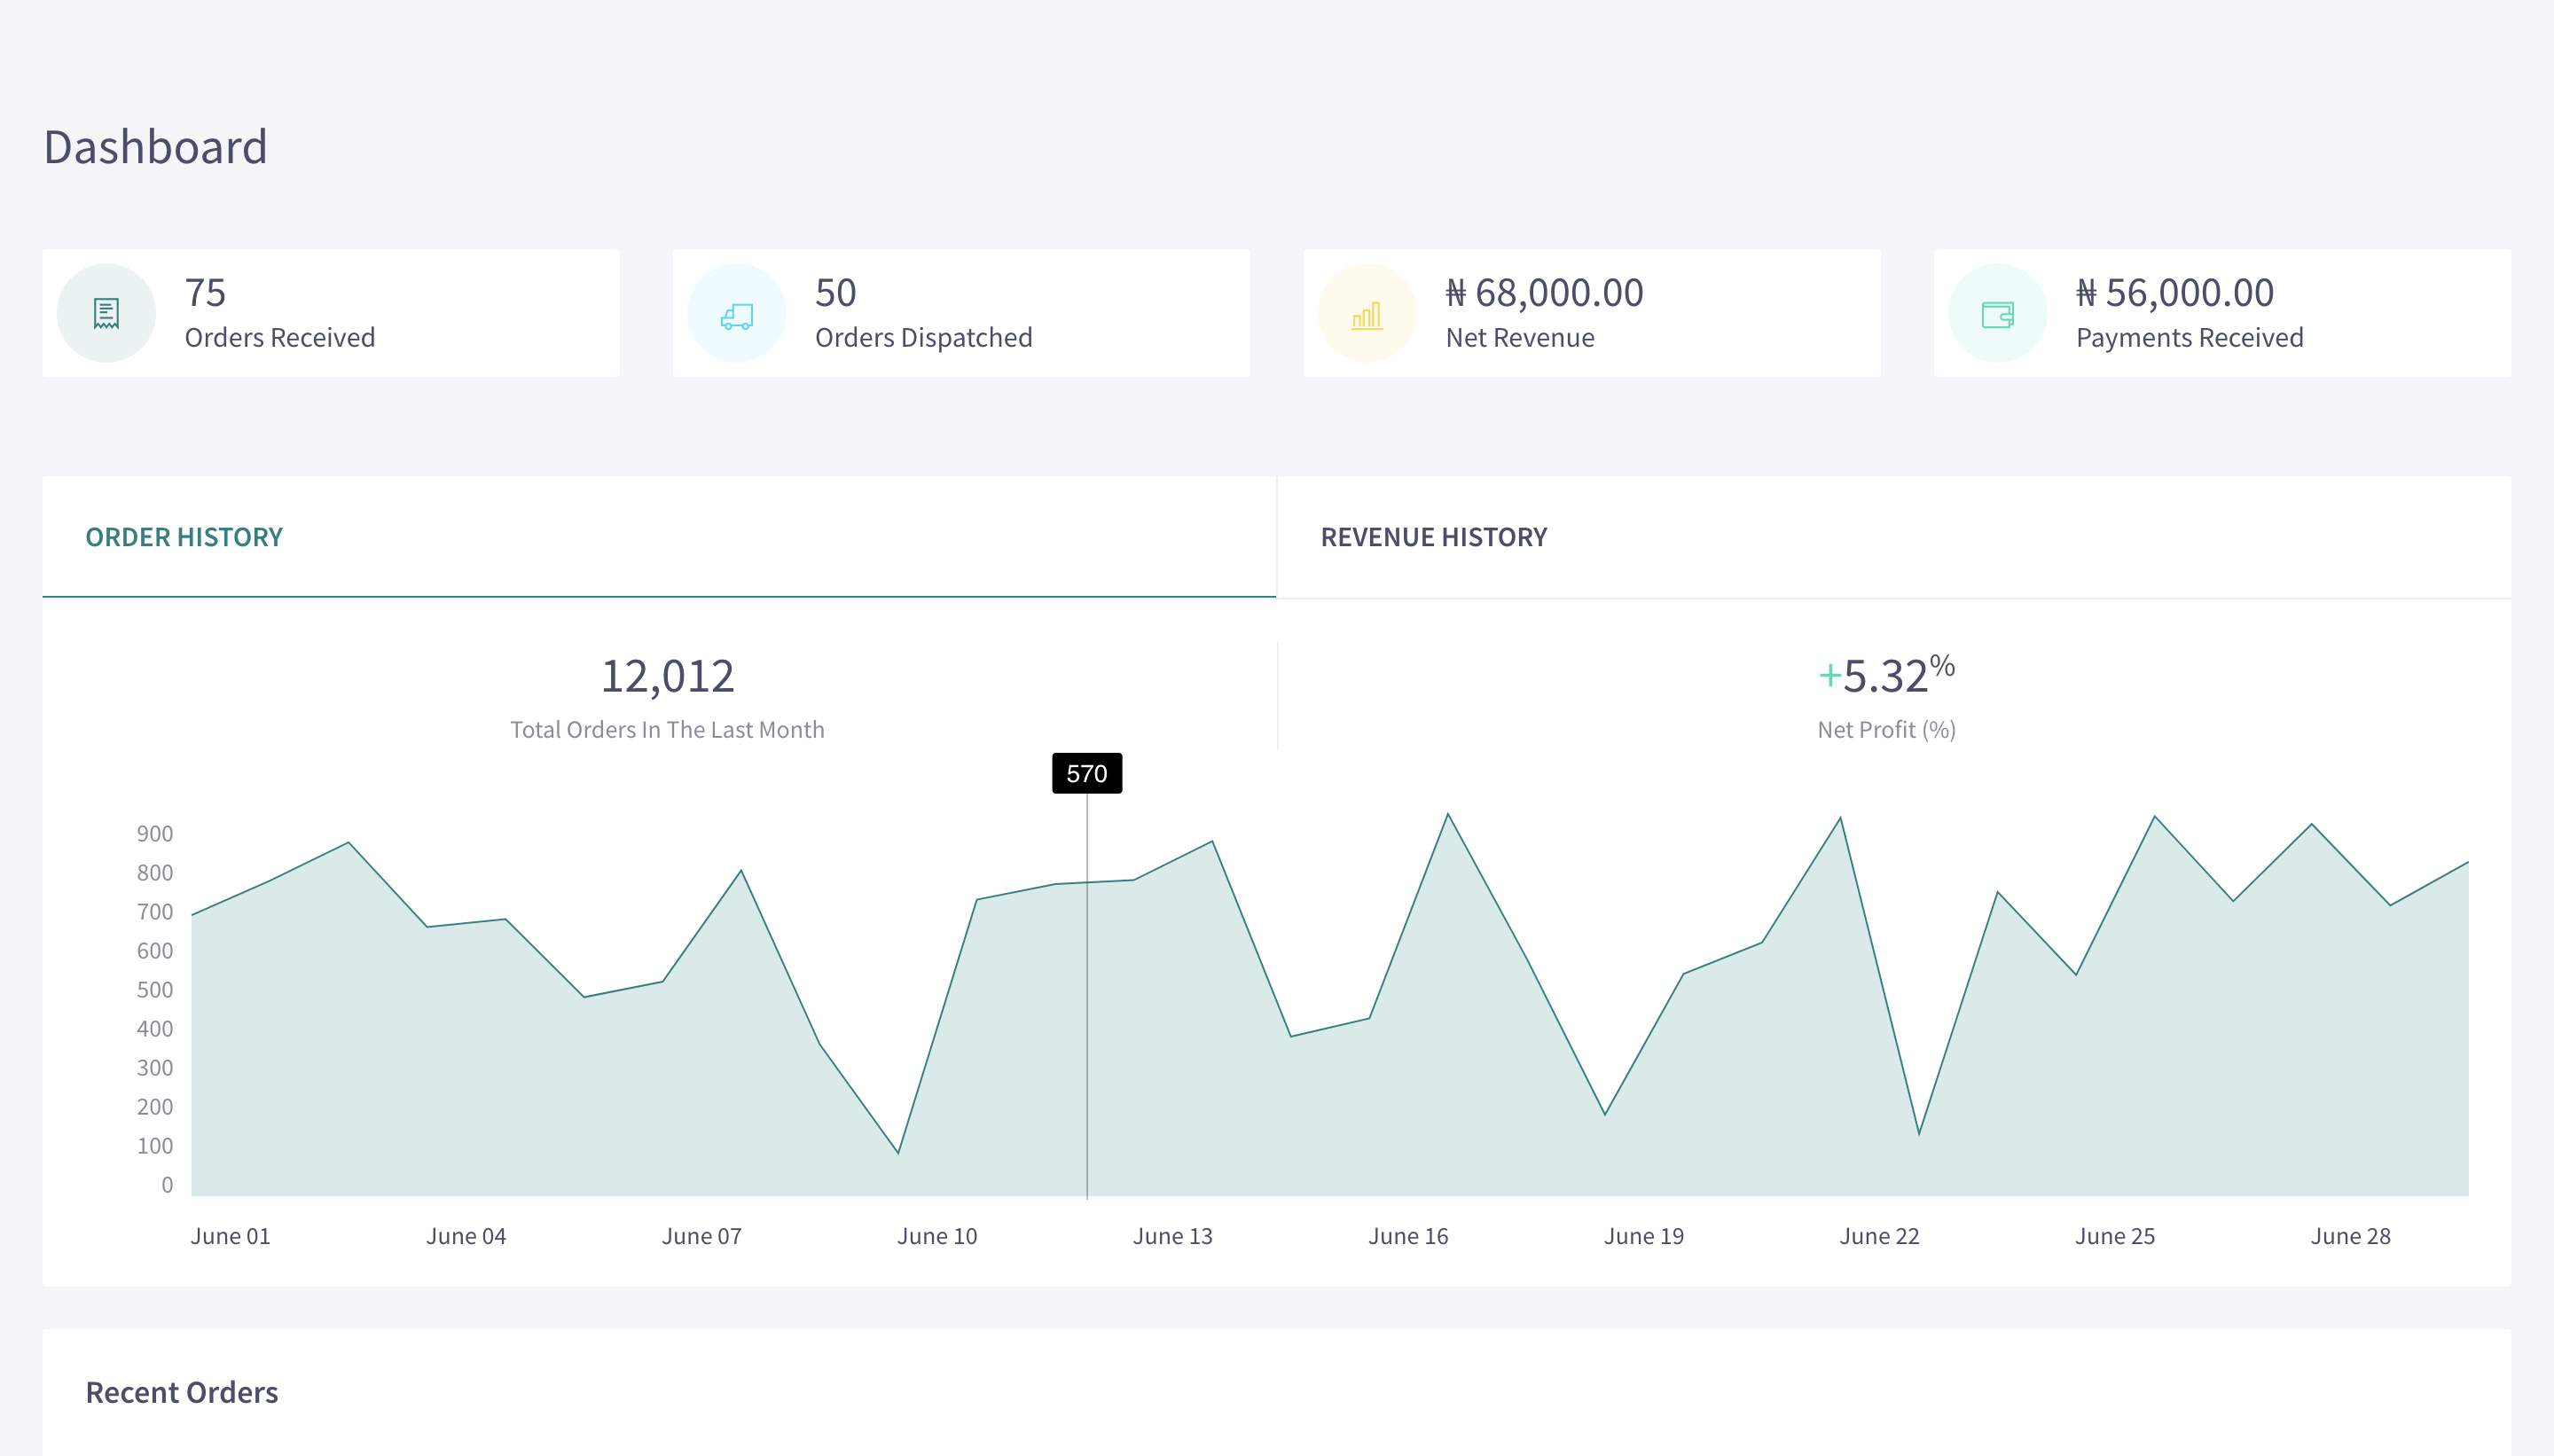2554x1456 pixels.
Task: Click the ₦ 56,000.00 Payments Received value
Action: [x=2174, y=293]
